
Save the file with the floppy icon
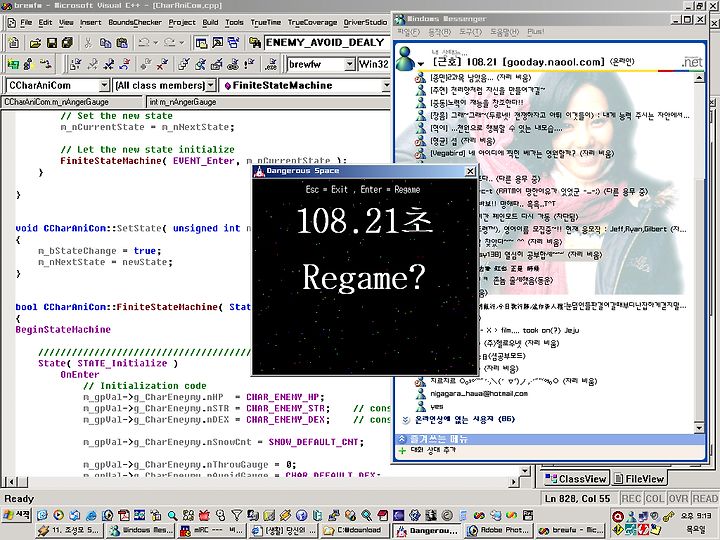point(52,43)
